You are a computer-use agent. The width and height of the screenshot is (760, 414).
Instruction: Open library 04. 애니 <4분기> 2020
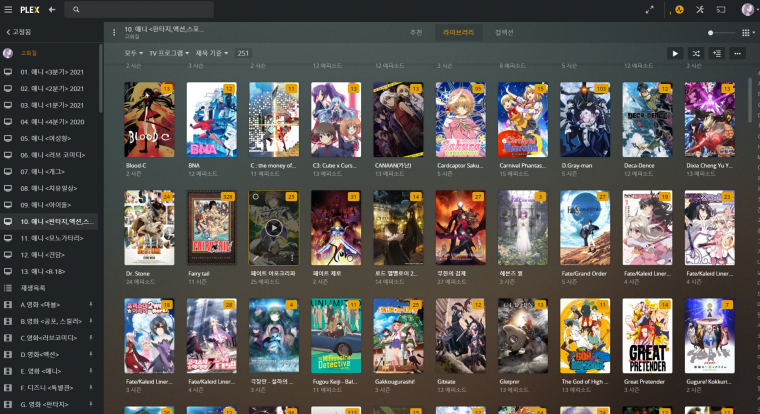pos(48,122)
